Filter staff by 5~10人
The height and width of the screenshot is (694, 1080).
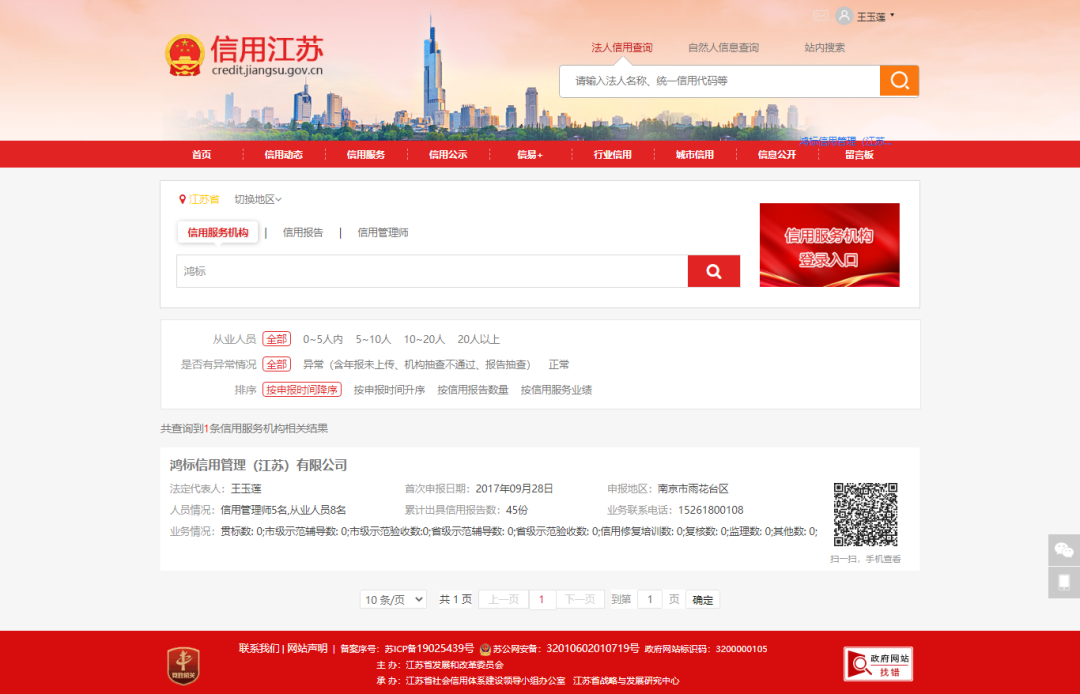coord(373,339)
